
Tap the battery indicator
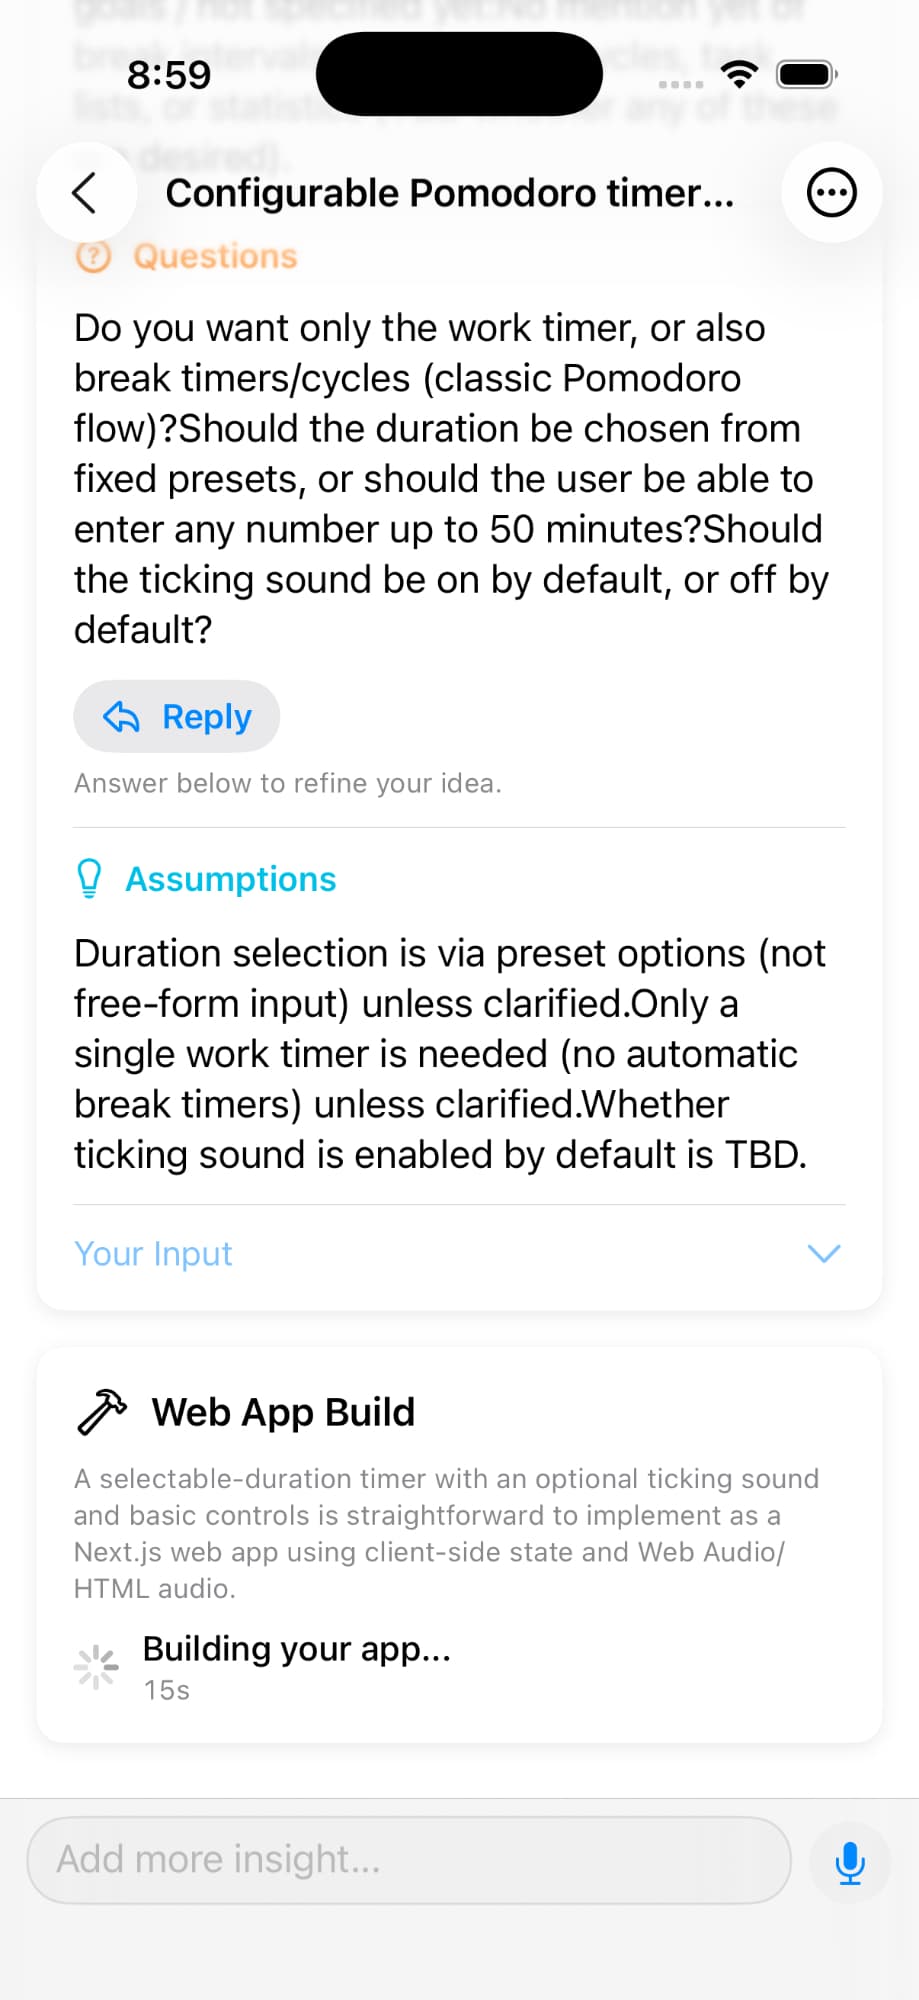[804, 75]
